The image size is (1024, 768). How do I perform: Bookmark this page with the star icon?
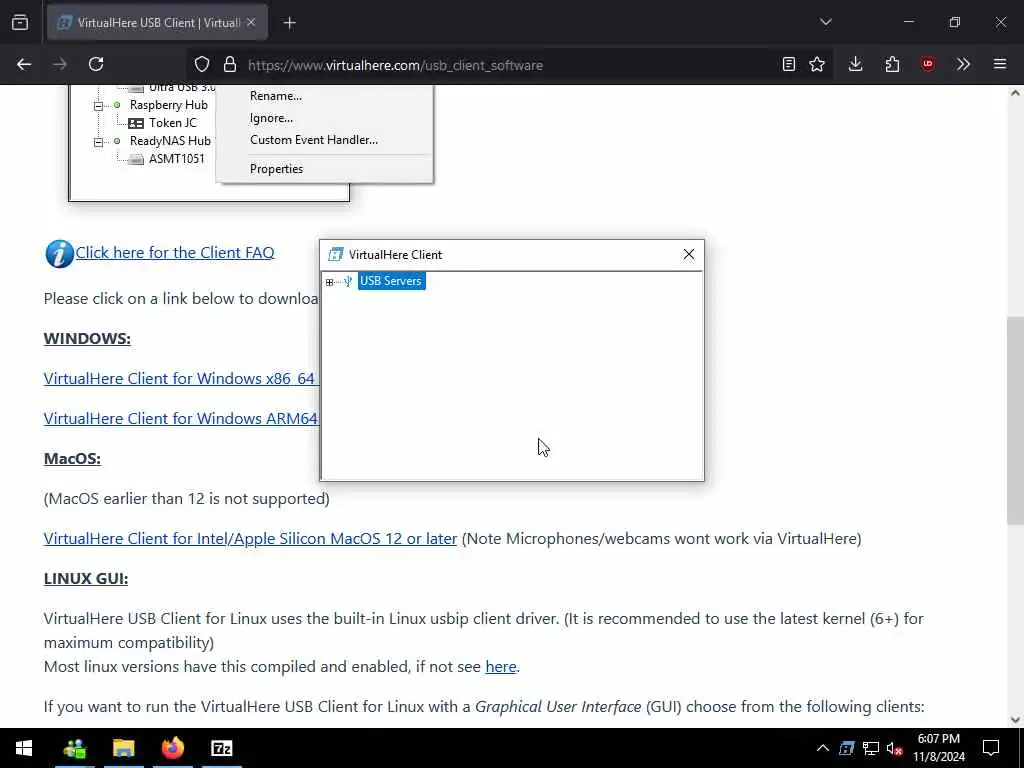pyautogui.click(x=817, y=65)
